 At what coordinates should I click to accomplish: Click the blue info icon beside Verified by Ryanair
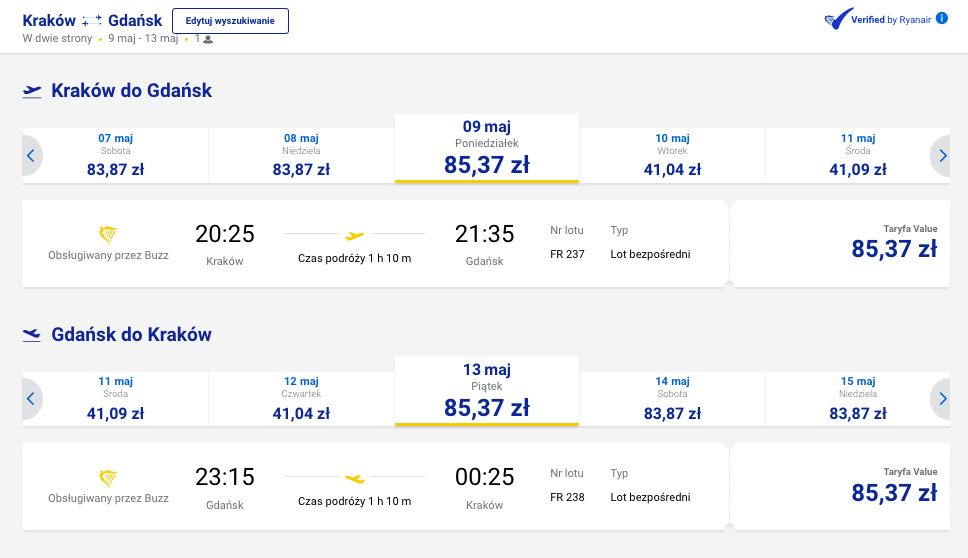tap(941, 19)
